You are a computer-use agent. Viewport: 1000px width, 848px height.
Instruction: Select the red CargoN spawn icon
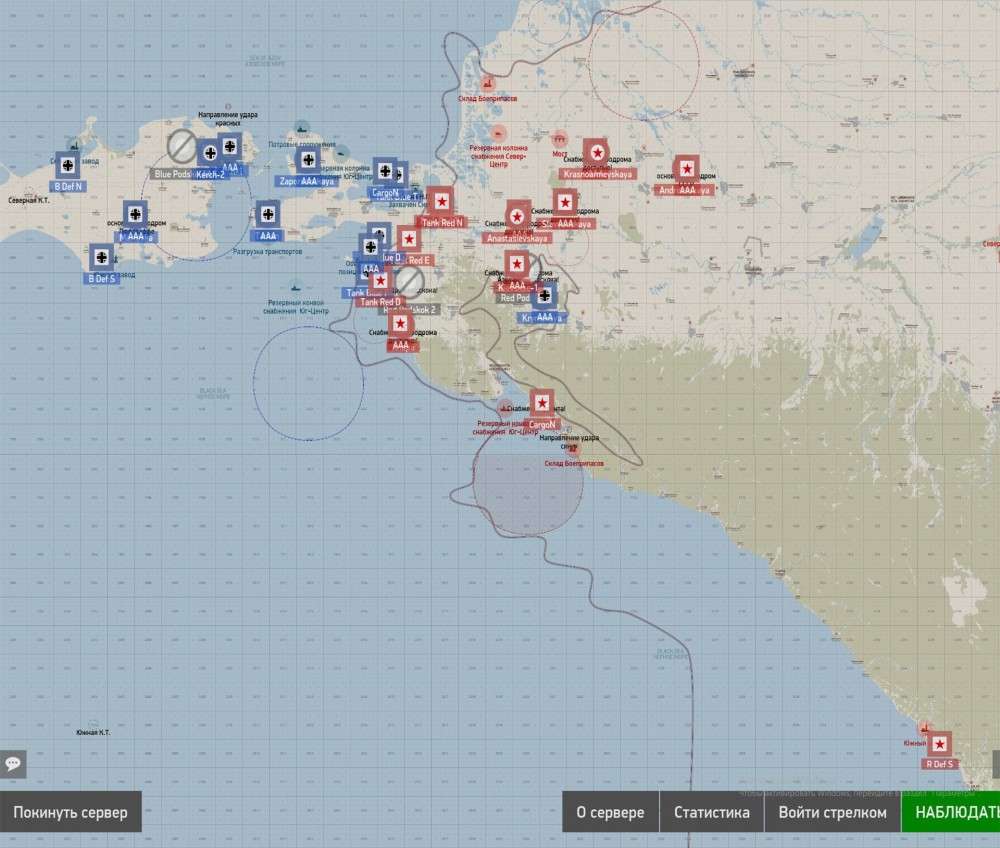(x=542, y=403)
